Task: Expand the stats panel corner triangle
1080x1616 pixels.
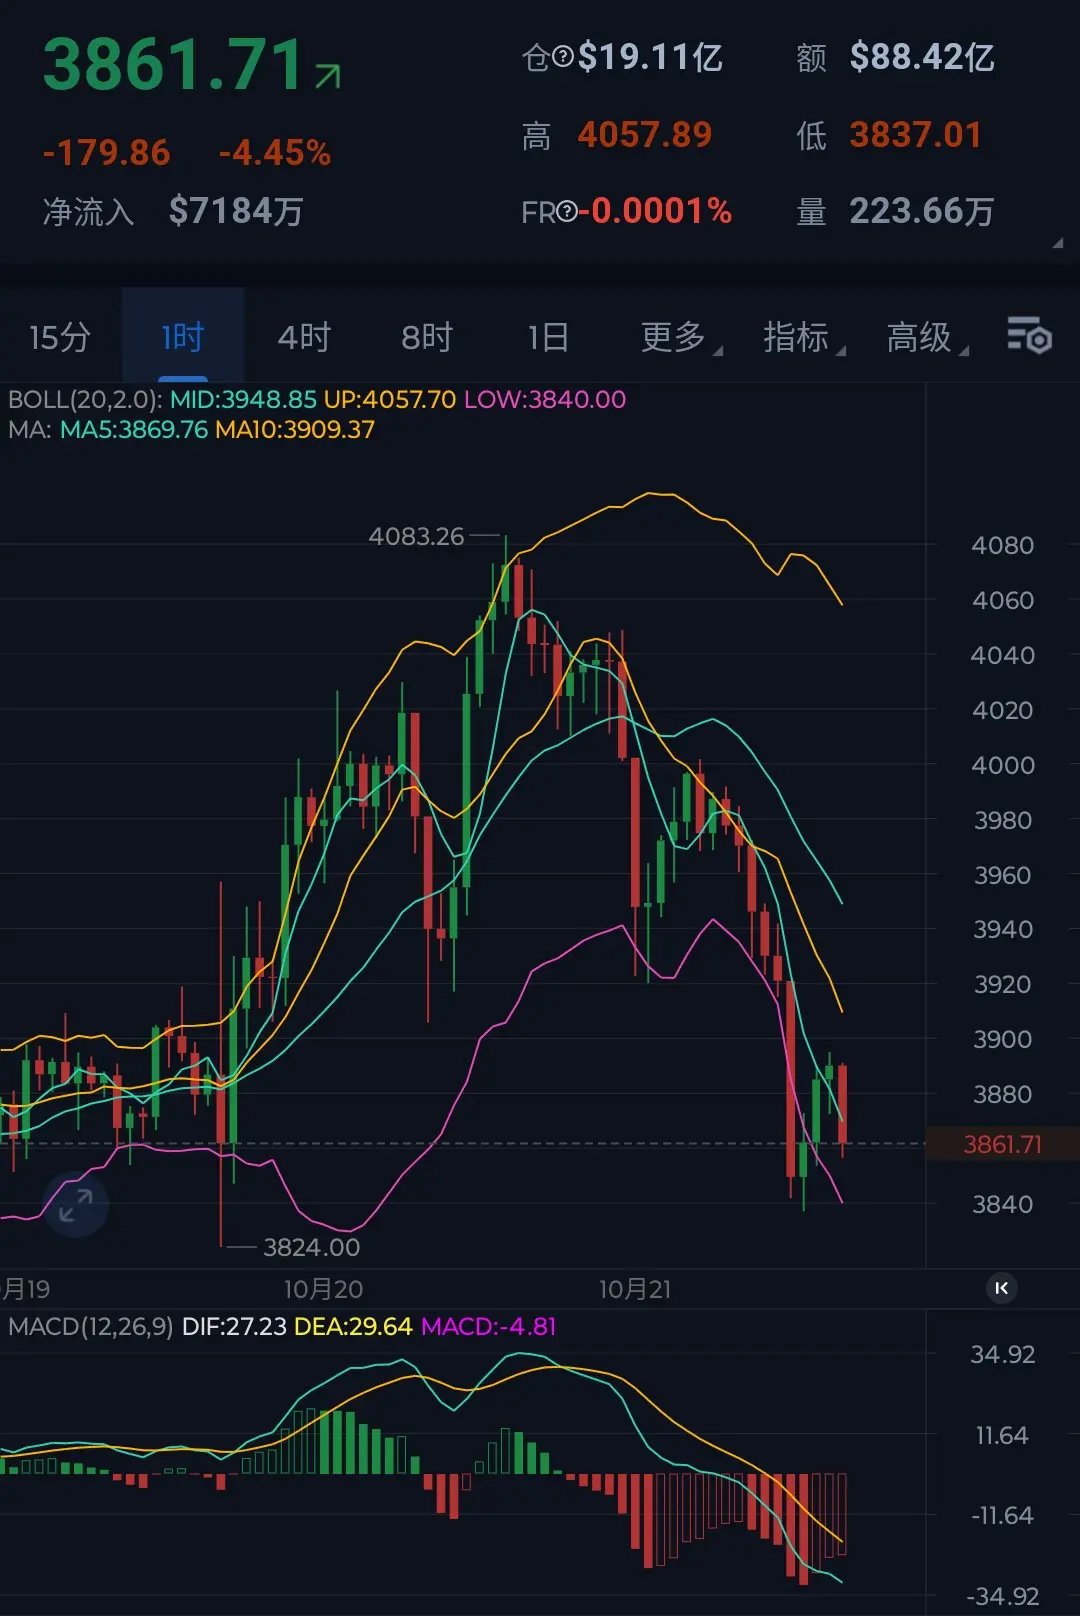Action: (1057, 243)
